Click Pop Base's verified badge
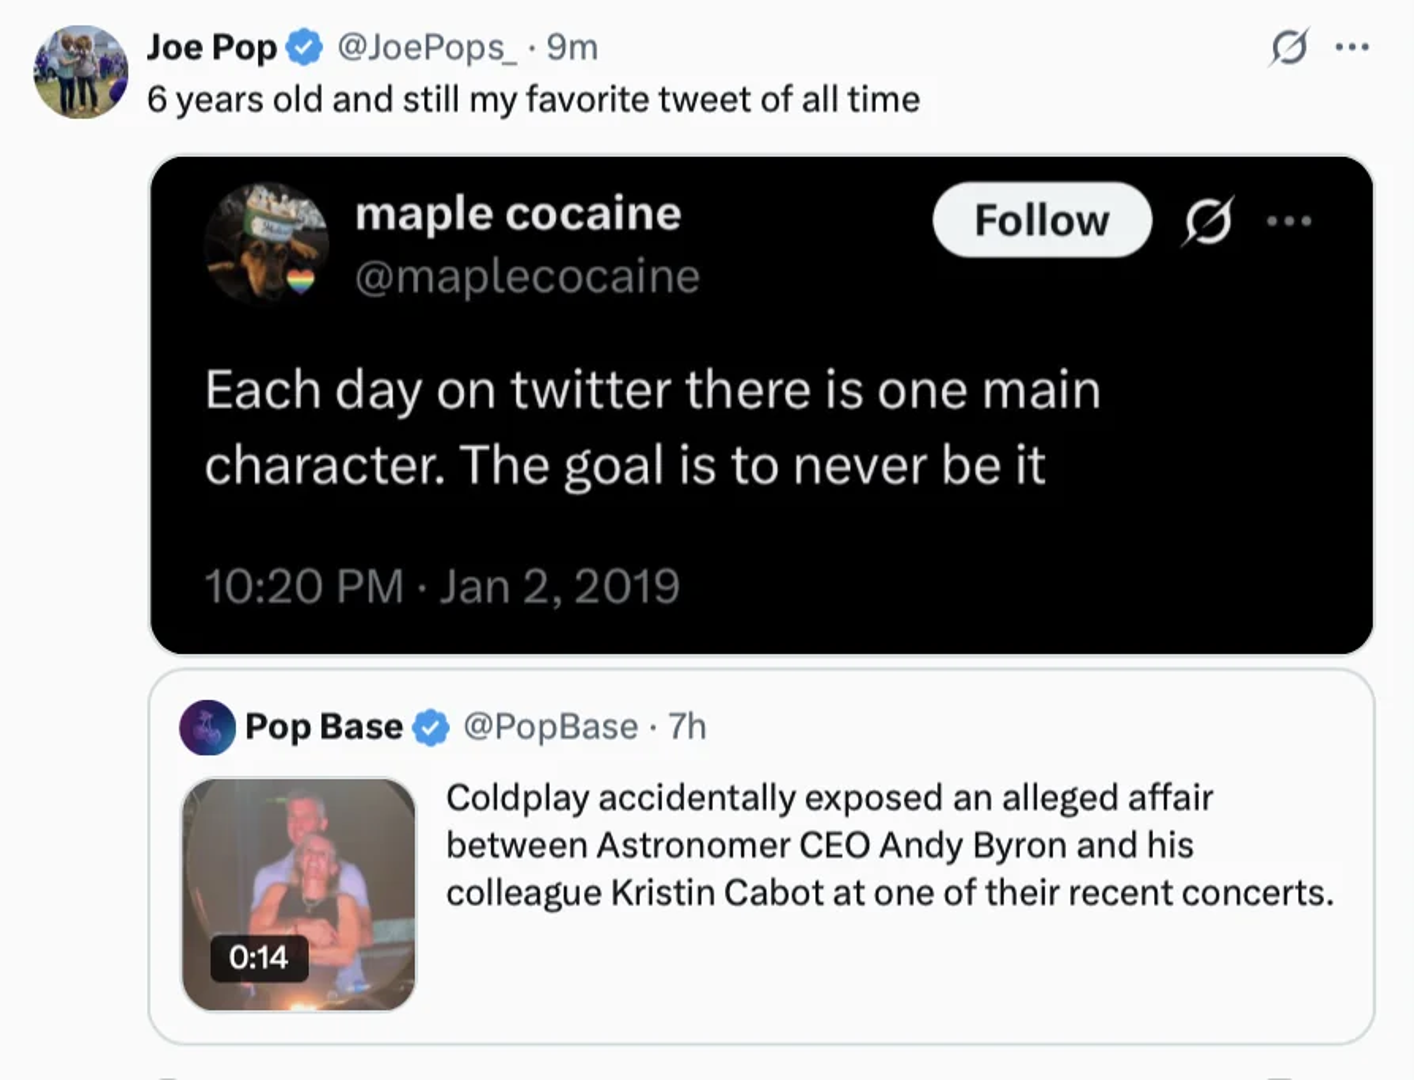Image resolution: width=1414 pixels, height=1080 pixels. click(431, 727)
